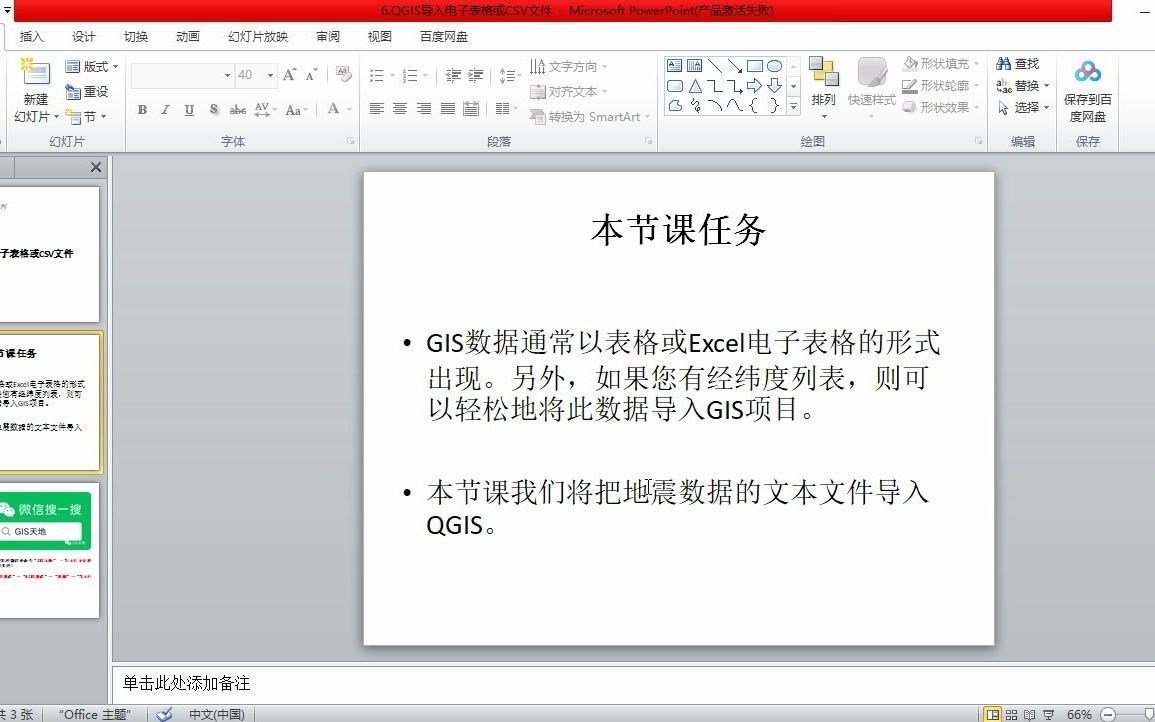Click the spell check icon in status bar
Viewport: 1155px width, 722px height.
[163, 714]
